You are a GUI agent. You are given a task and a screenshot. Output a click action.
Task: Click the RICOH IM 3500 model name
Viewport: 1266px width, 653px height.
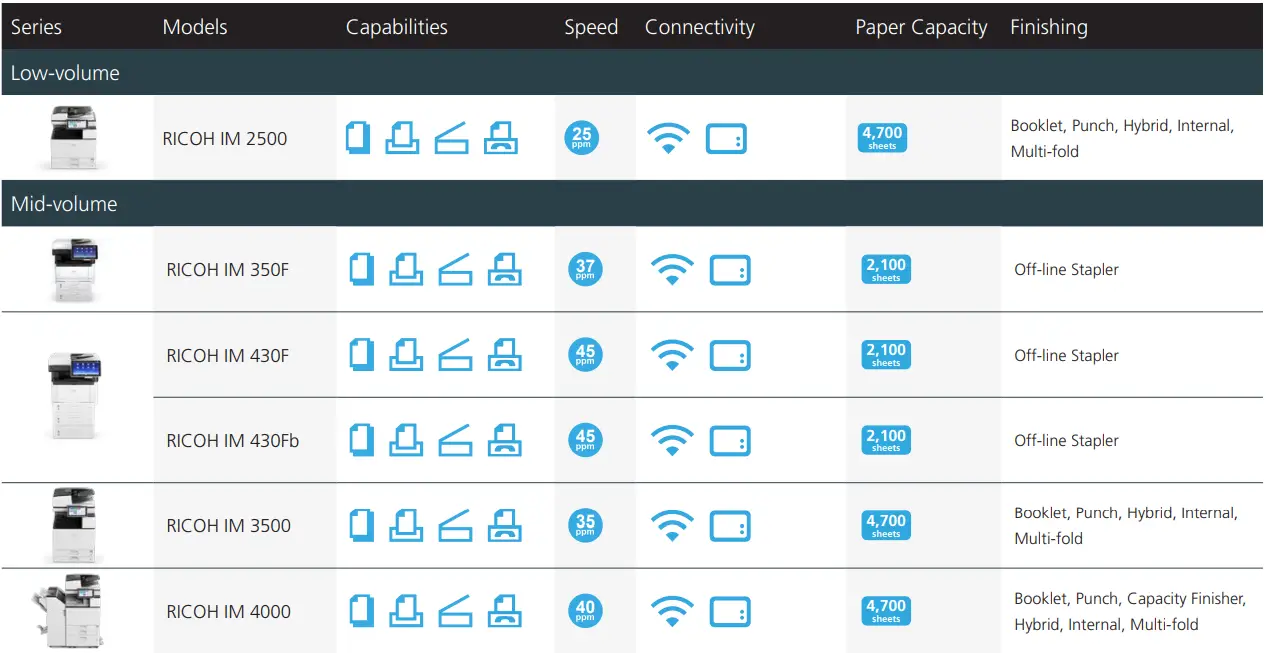point(229,526)
